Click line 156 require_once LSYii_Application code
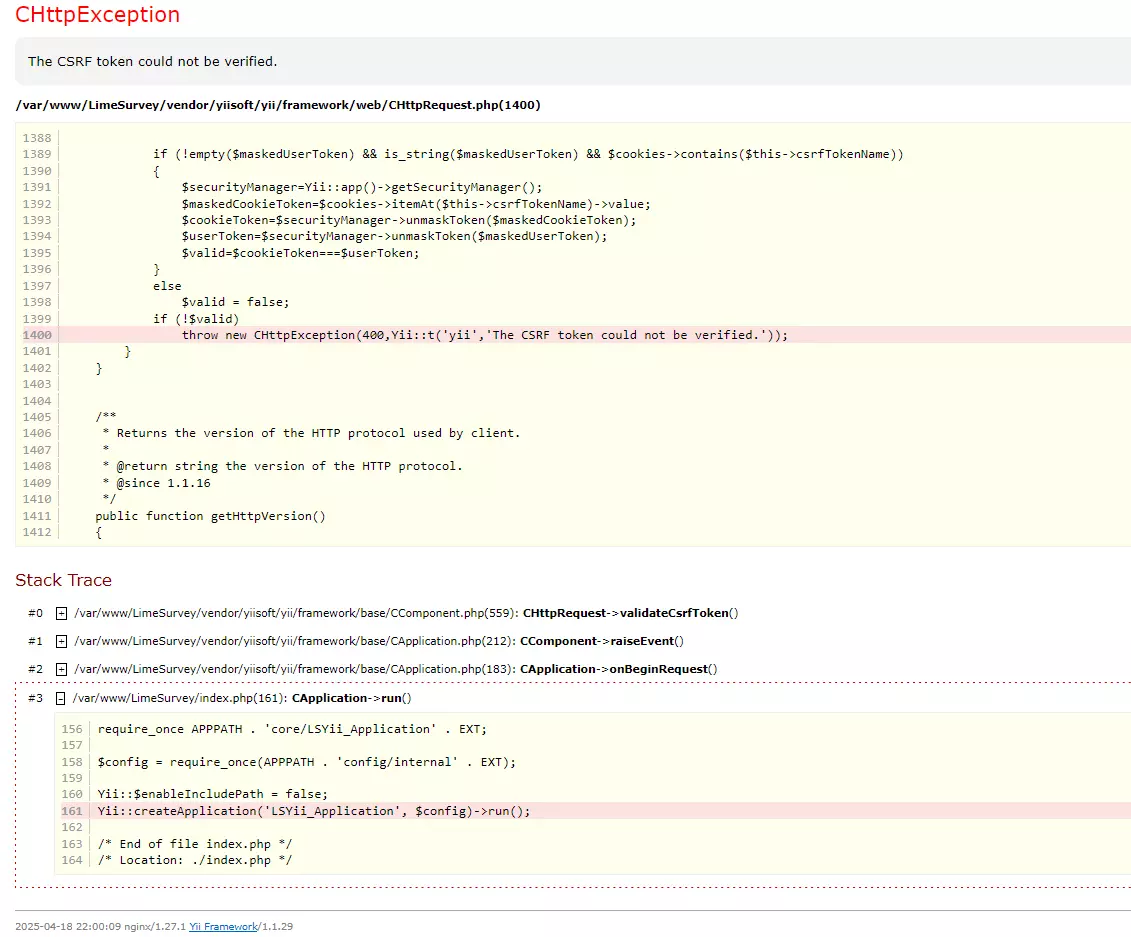Image resolution: width=1131 pixels, height=937 pixels. pyautogui.click(x=292, y=729)
